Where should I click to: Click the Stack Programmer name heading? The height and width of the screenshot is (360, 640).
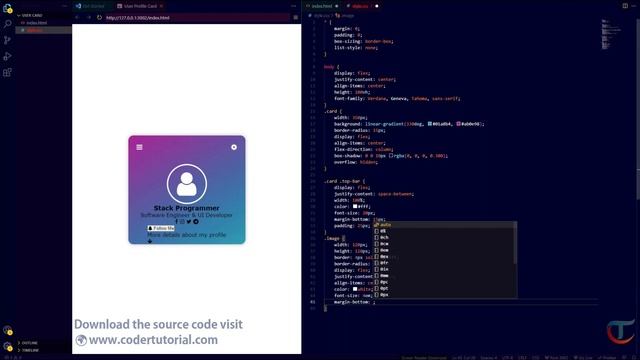click(x=187, y=208)
